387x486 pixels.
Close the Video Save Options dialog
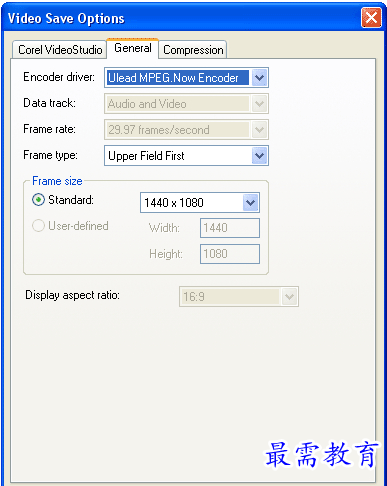(x=371, y=18)
